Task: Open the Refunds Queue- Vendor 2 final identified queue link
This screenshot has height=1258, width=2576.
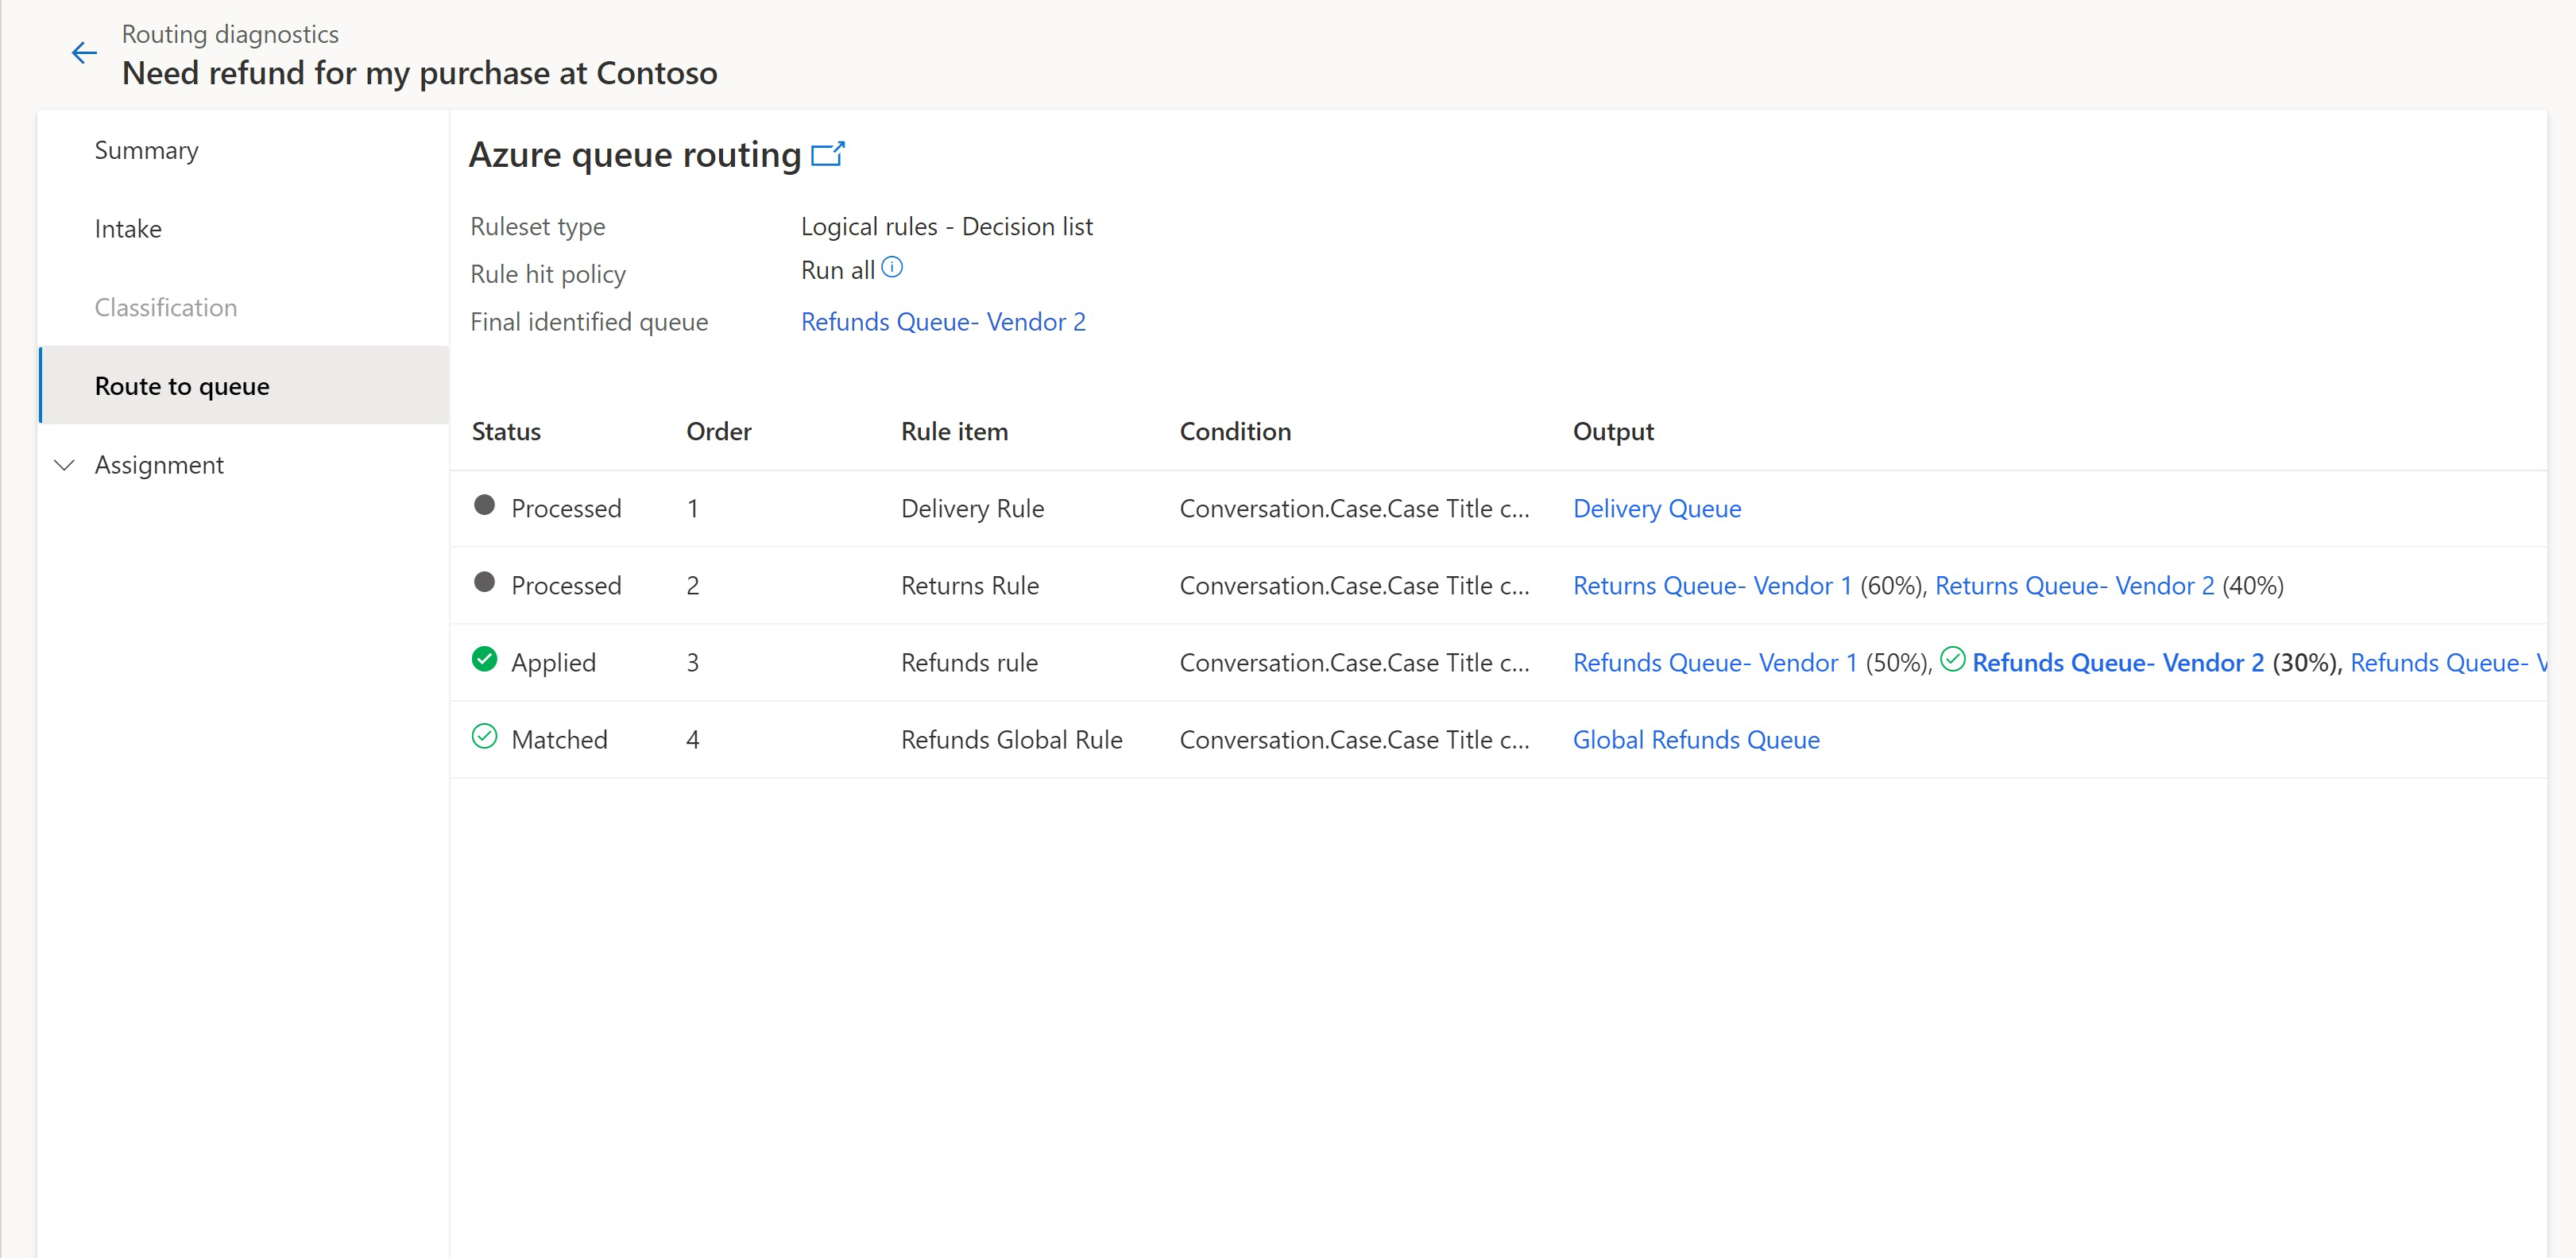Action: tap(942, 320)
